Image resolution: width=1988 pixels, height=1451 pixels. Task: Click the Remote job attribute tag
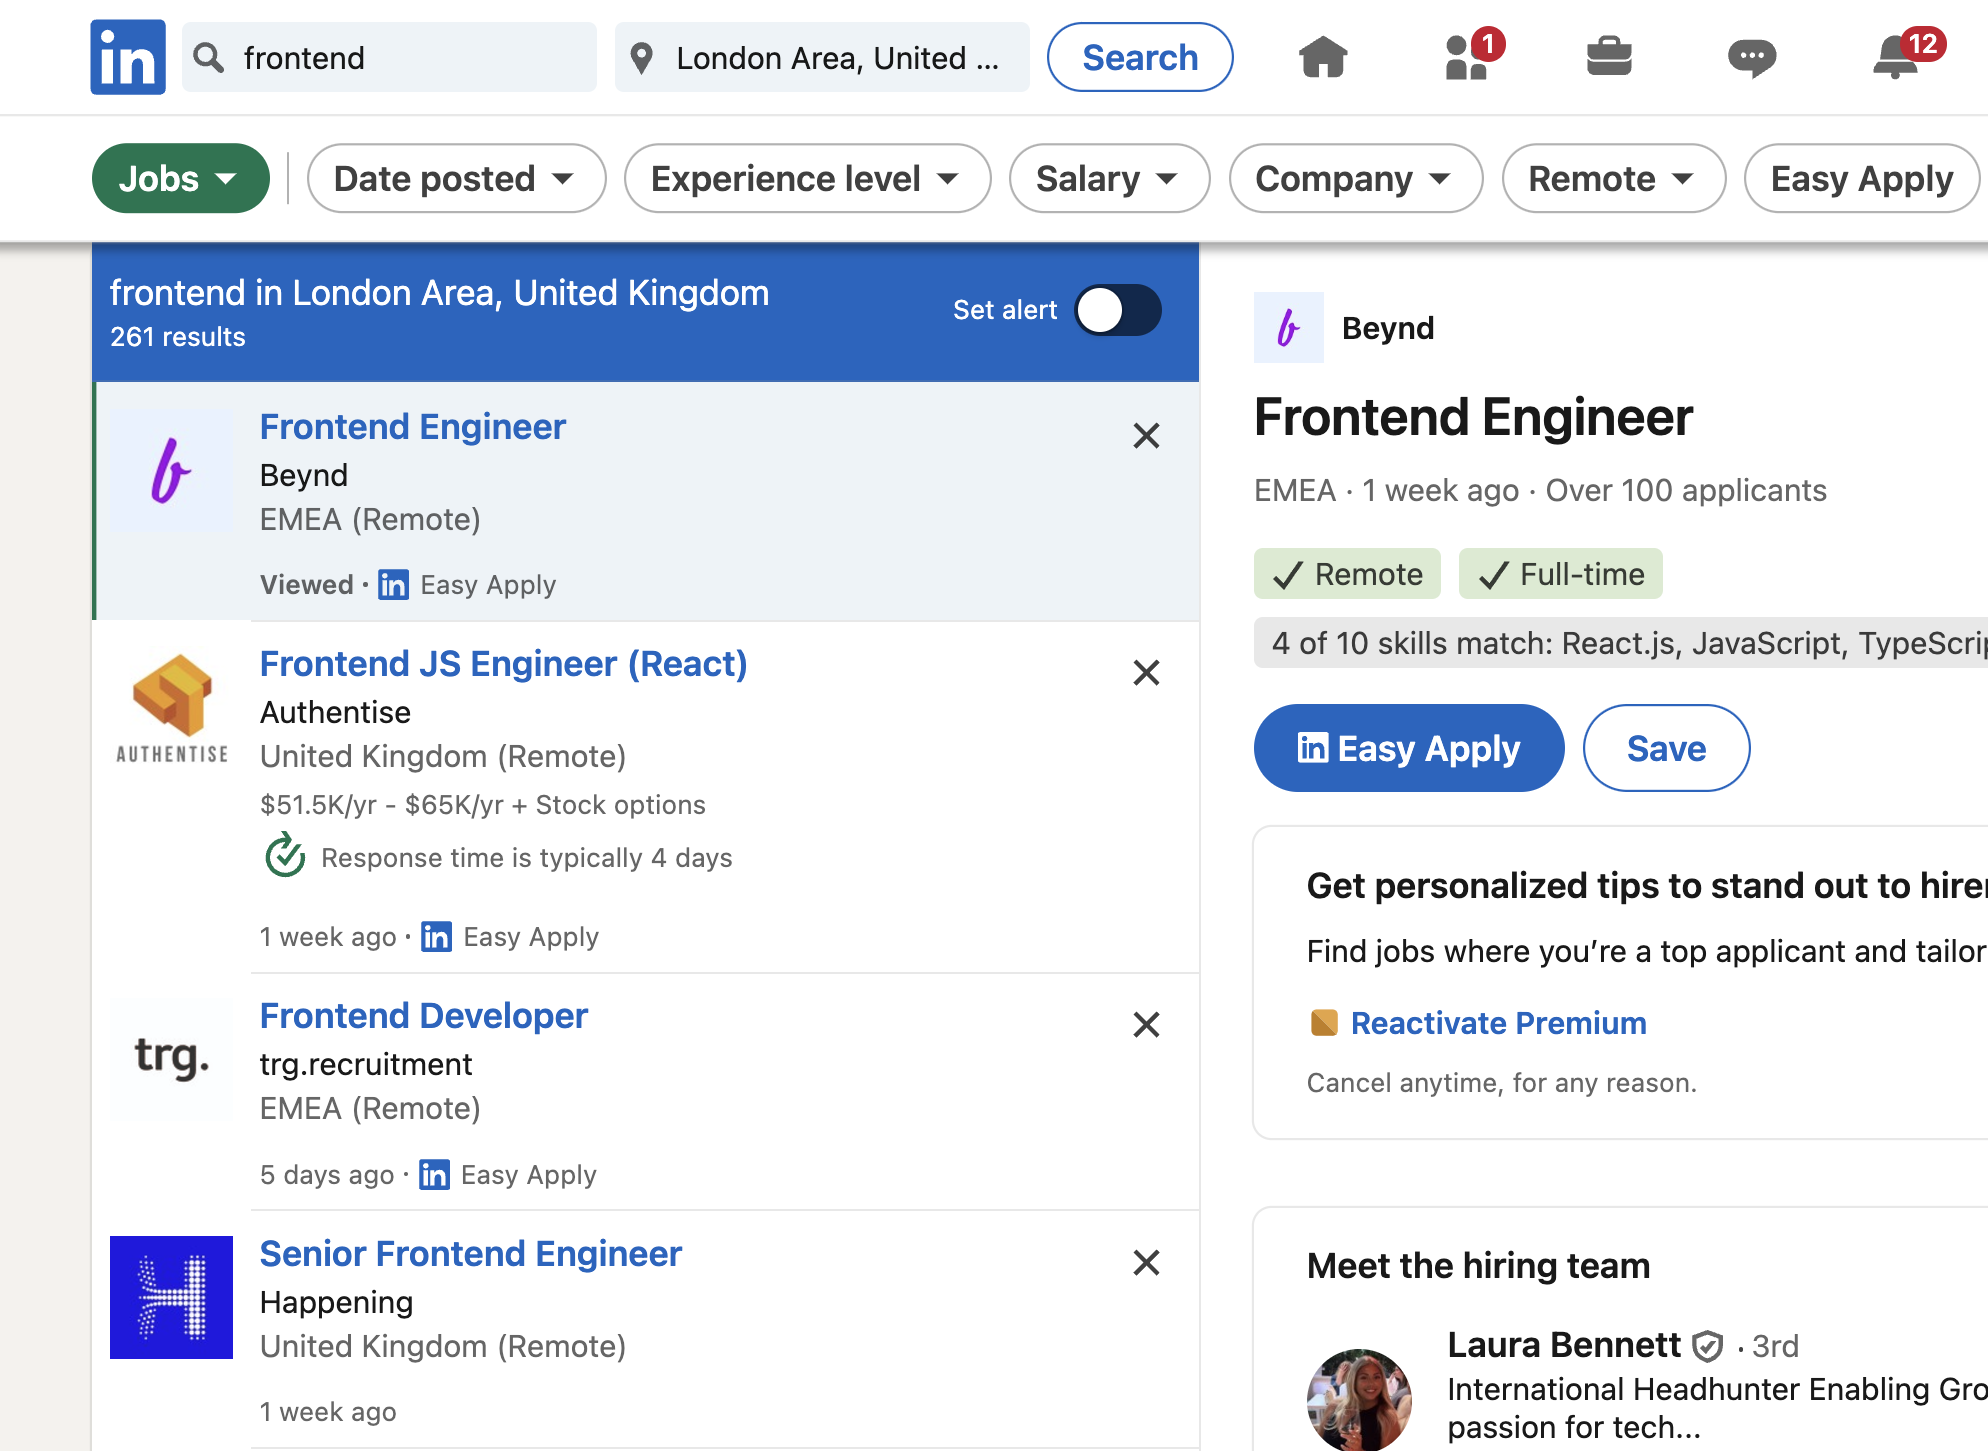[1347, 574]
